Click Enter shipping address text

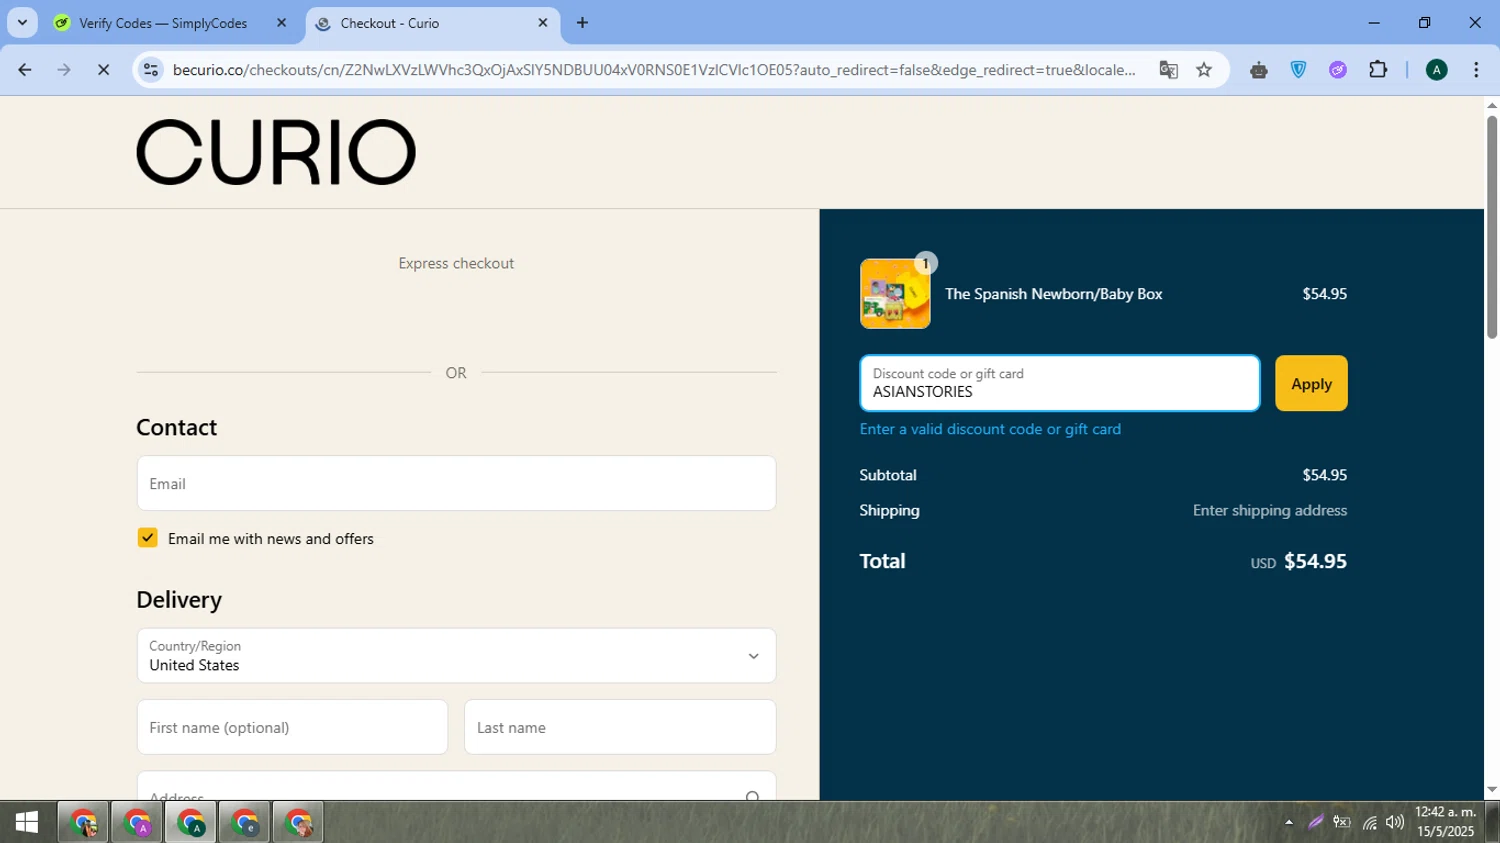click(1270, 510)
